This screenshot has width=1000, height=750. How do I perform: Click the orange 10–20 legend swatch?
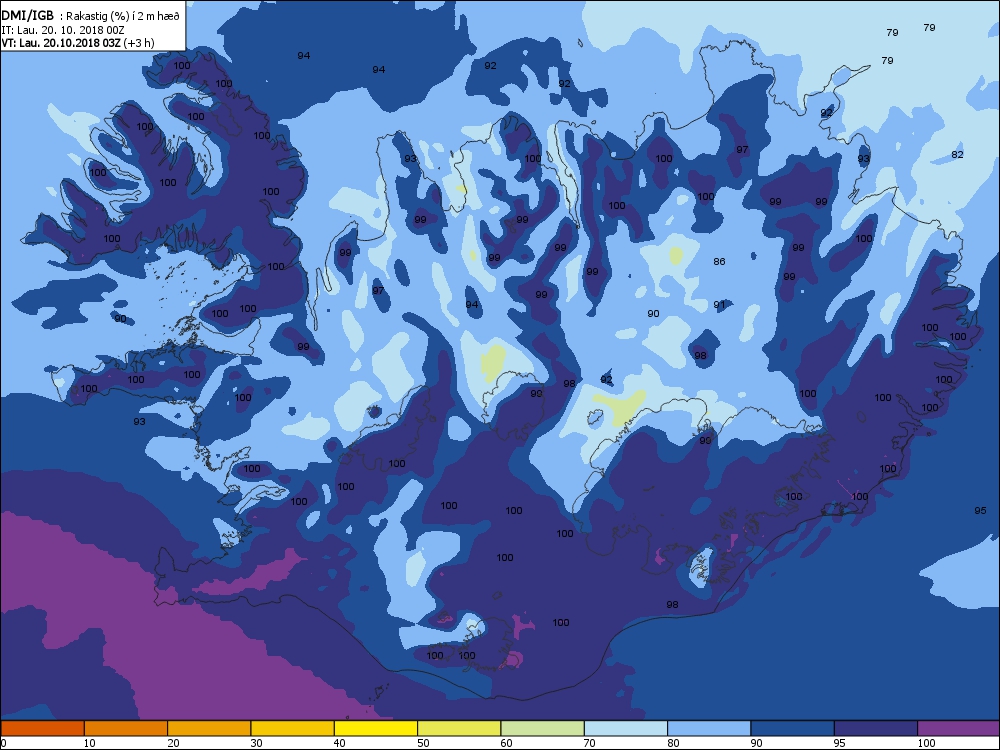126,728
